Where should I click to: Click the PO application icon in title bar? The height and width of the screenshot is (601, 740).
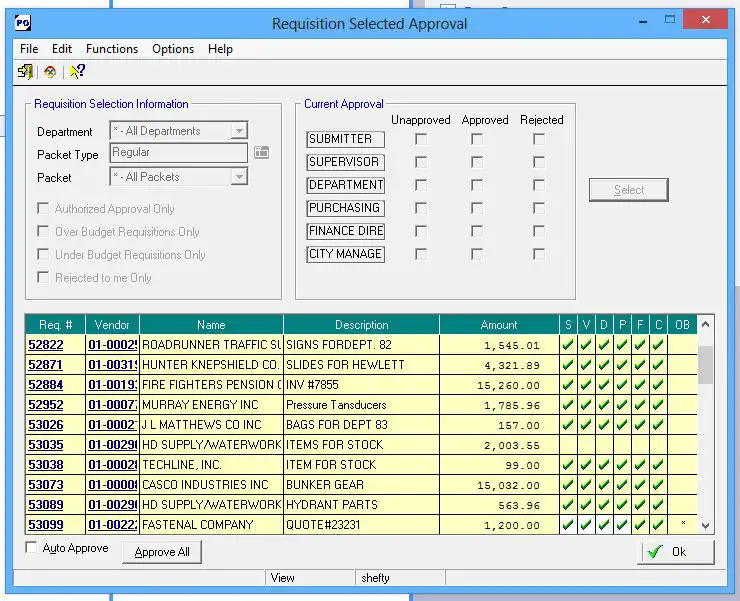(x=23, y=22)
